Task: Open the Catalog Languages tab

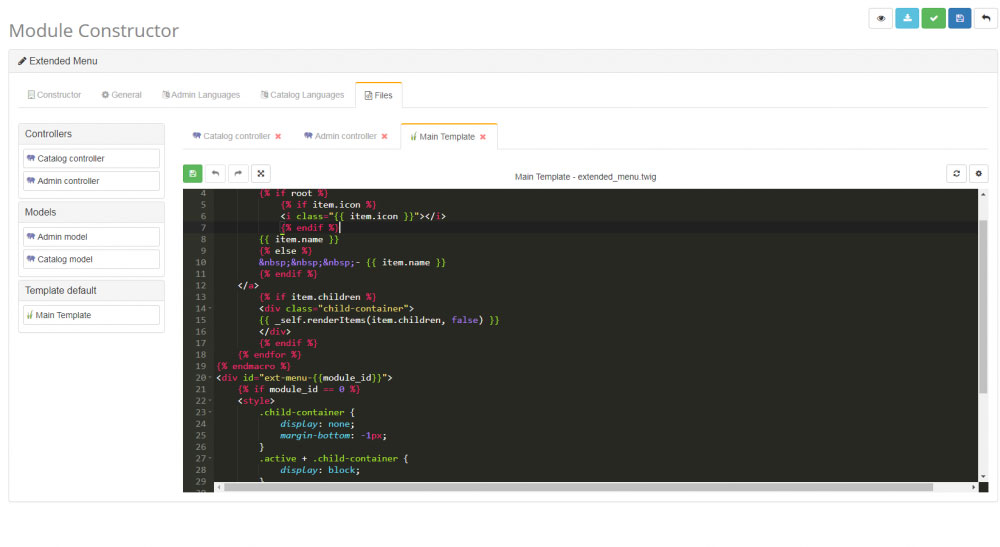Action: point(301,95)
